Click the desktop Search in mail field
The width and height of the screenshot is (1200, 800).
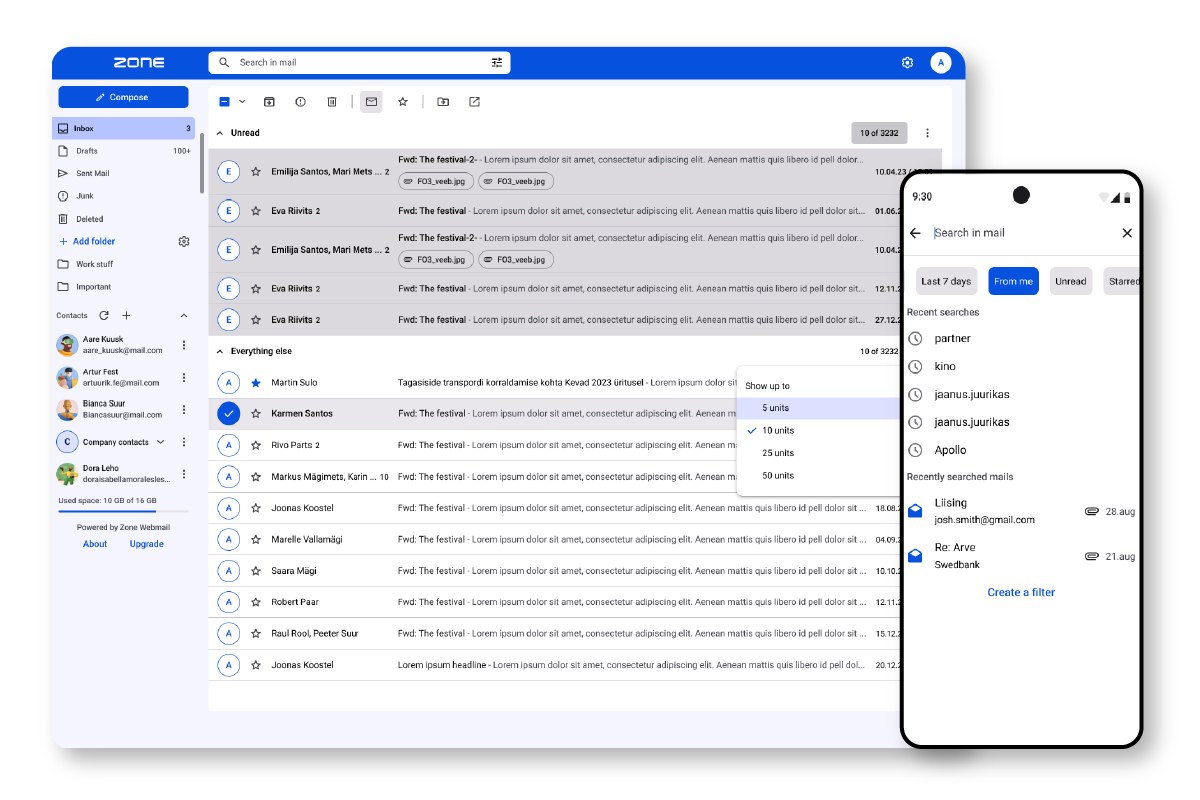click(360, 63)
